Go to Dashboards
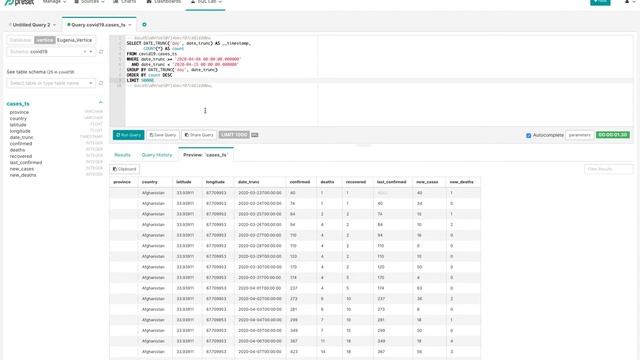This screenshot has width=640, height=360. tap(164, 2)
